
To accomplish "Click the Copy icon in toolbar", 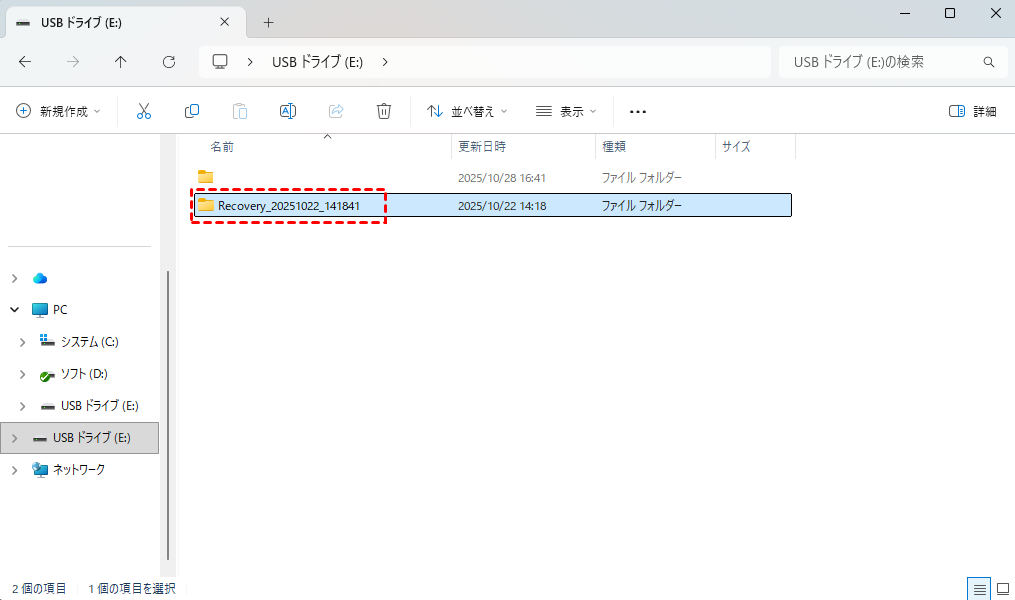I will tap(192, 111).
